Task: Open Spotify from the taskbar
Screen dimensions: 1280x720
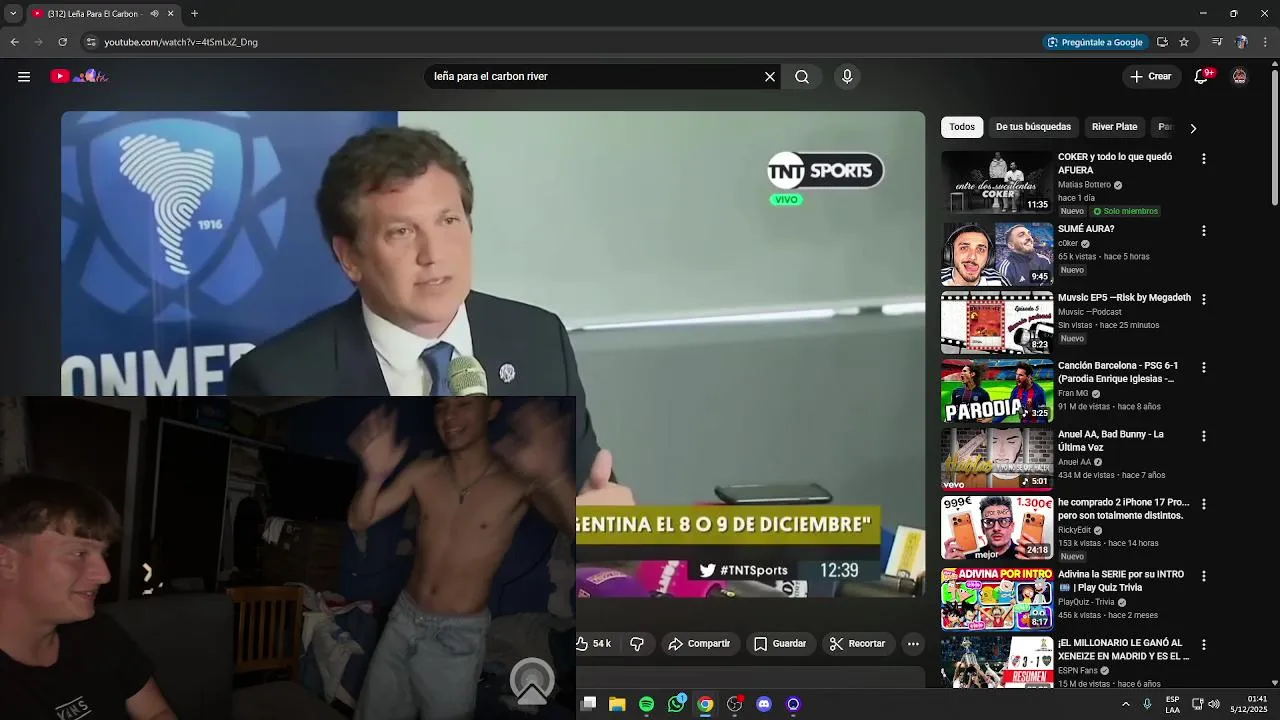Action: [x=646, y=704]
